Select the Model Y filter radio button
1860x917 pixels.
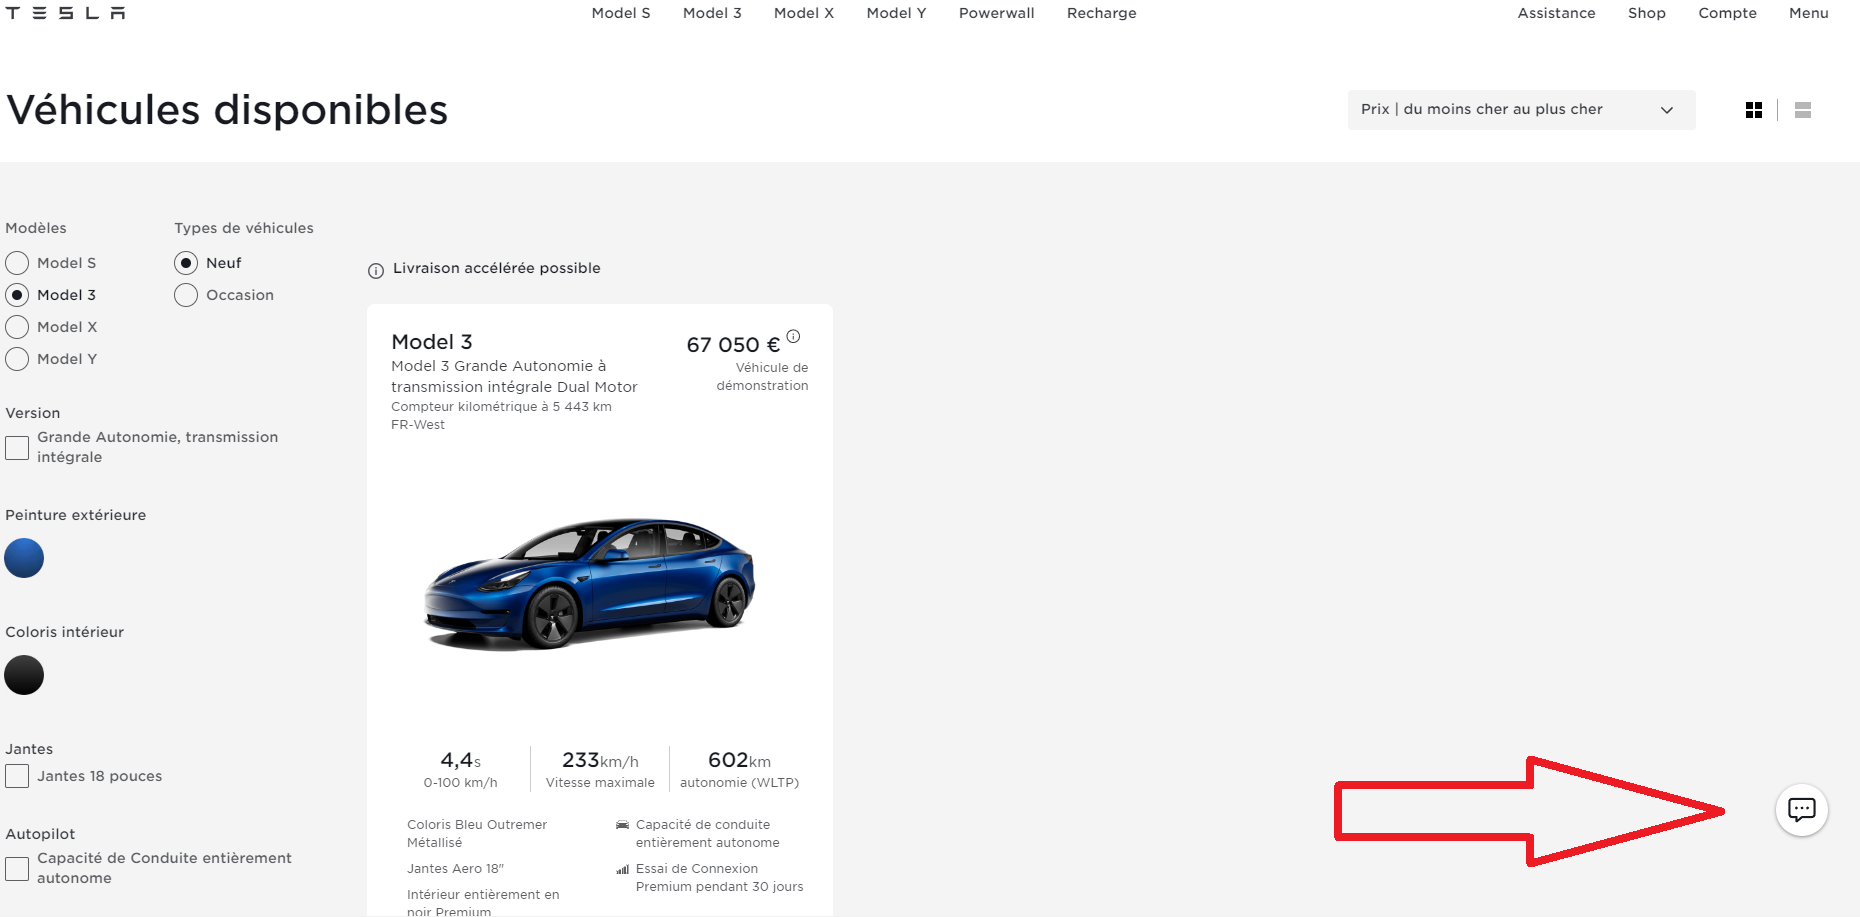pos(17,359)
